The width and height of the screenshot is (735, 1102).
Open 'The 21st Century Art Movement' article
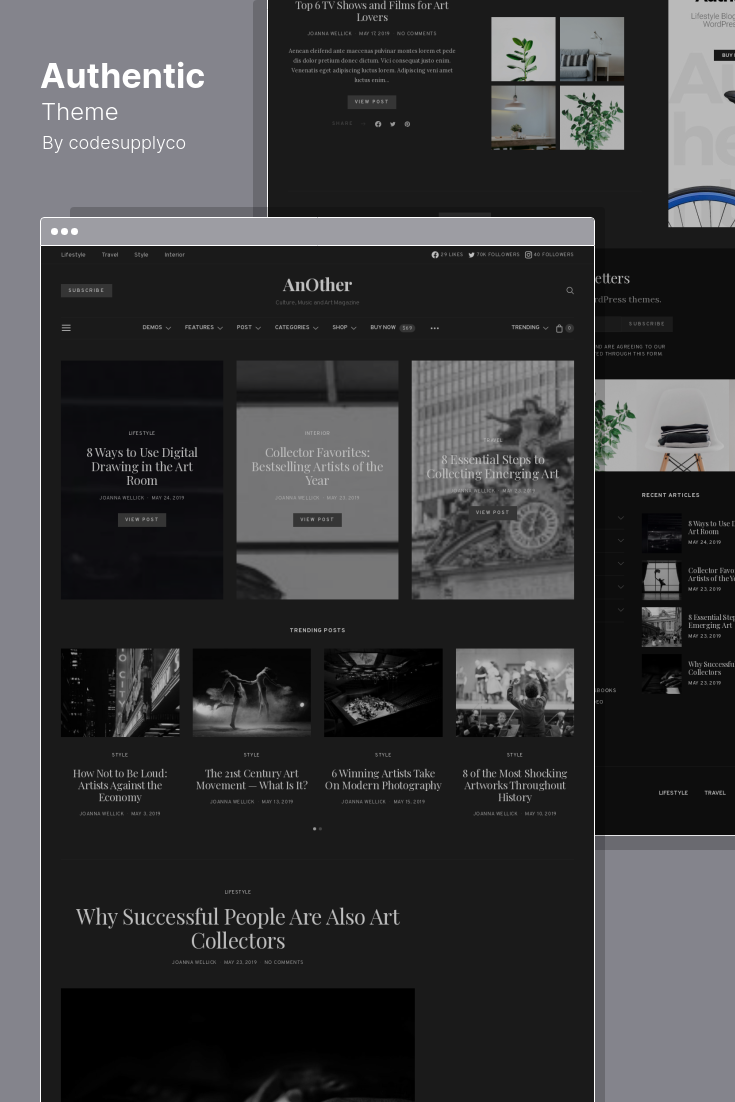pyautogui.click(x=252, y=779)
